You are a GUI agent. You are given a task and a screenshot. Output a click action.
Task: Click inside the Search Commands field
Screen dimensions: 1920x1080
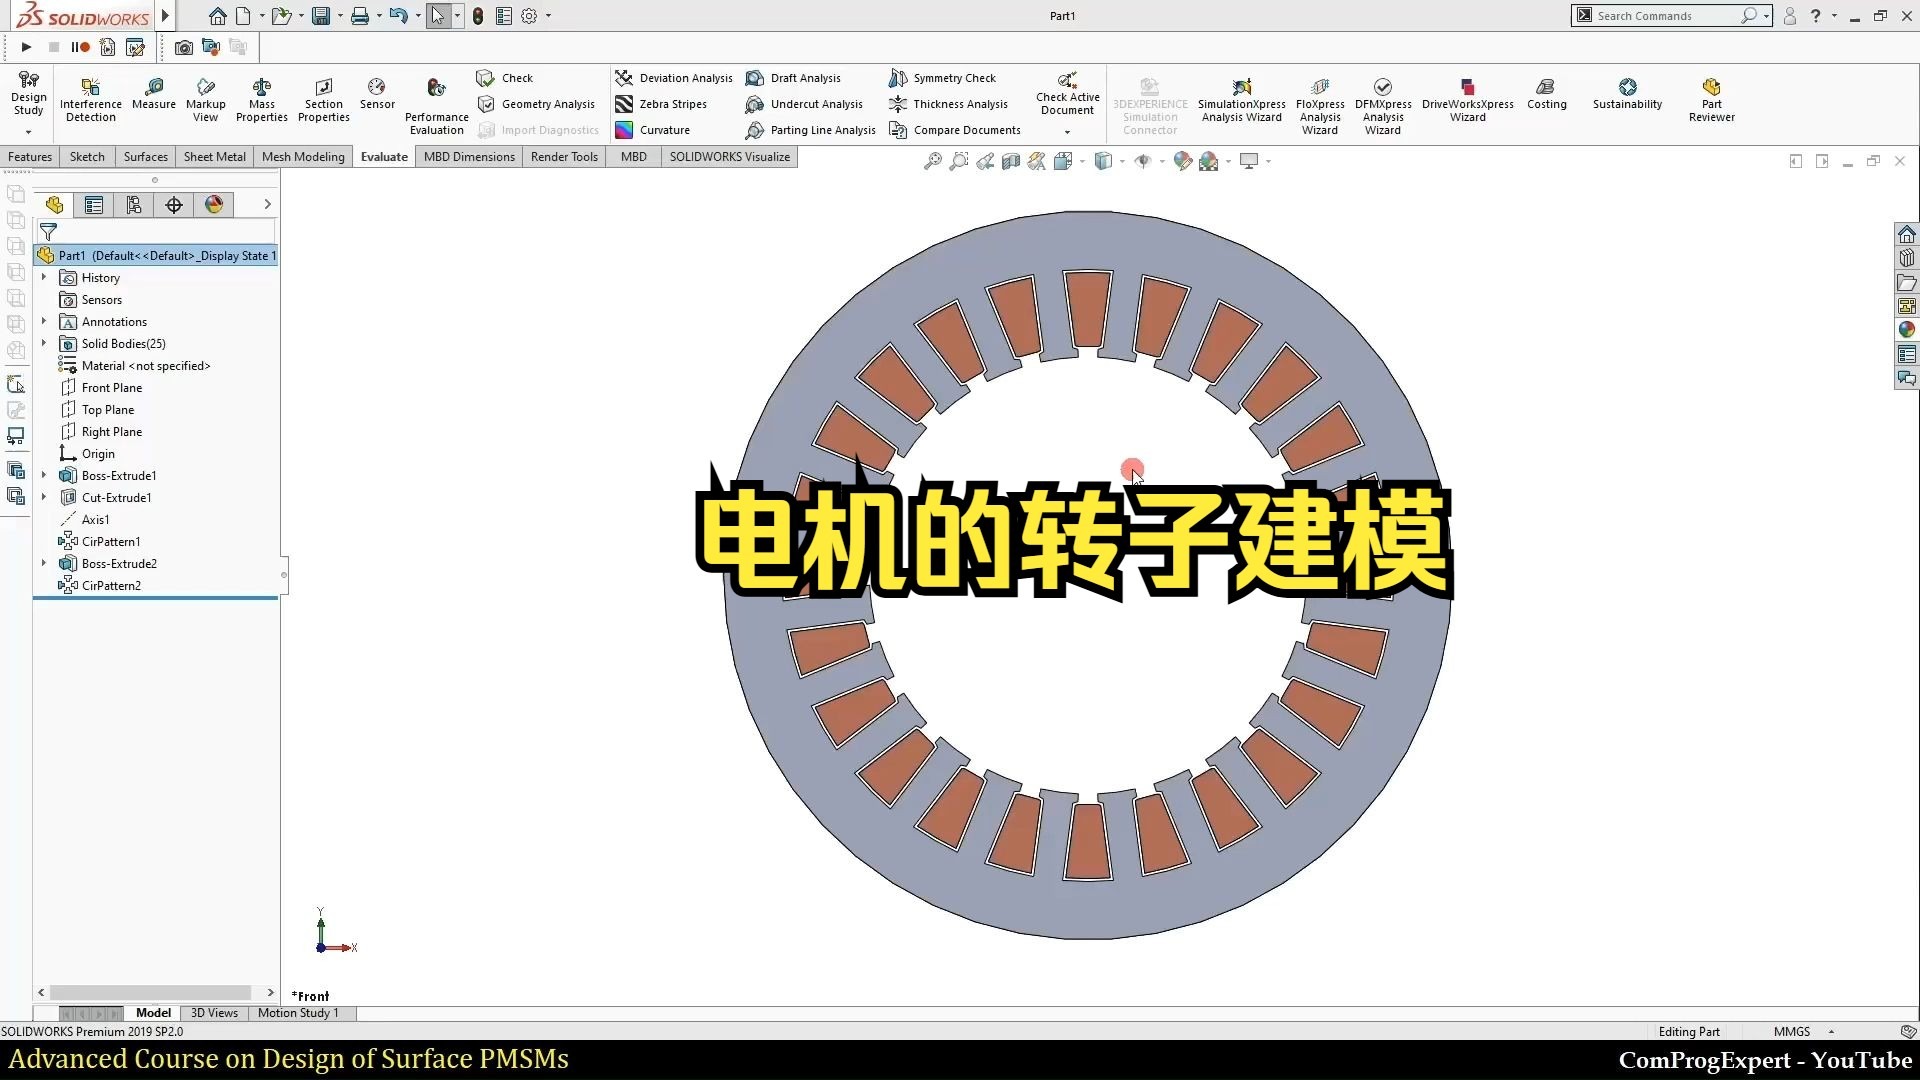[x=1665, y=16]
